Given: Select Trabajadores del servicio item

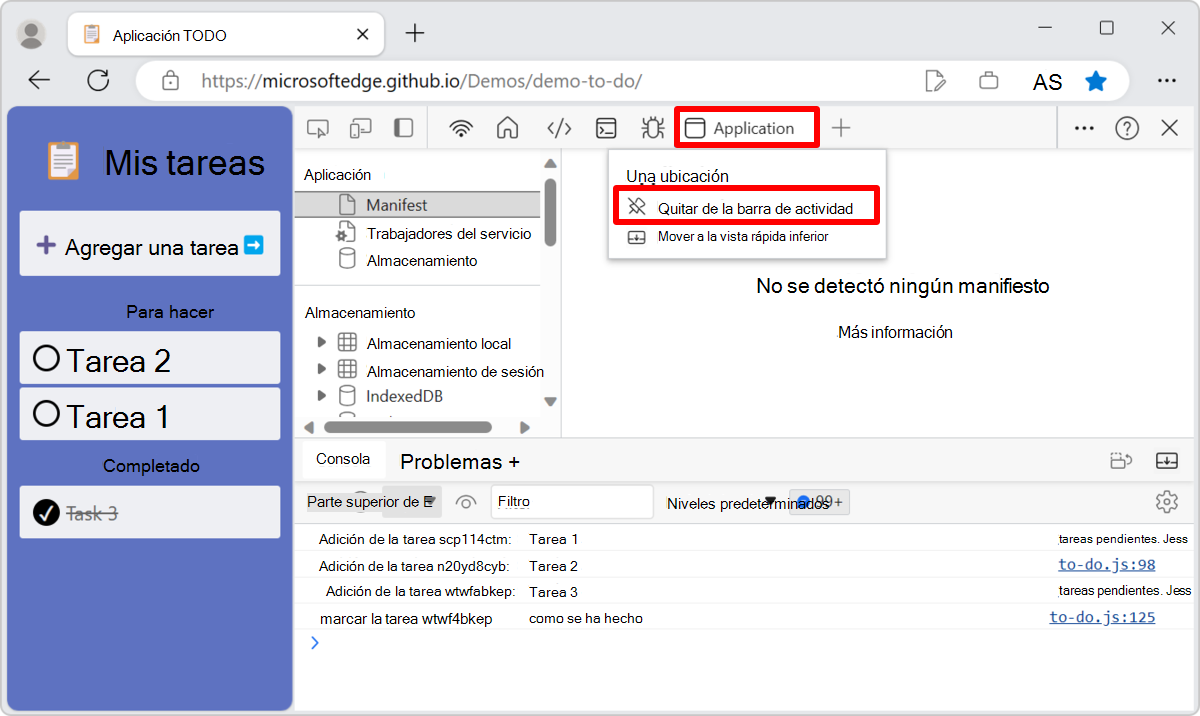Looking at the screenshot, I should tap(448, 233).
